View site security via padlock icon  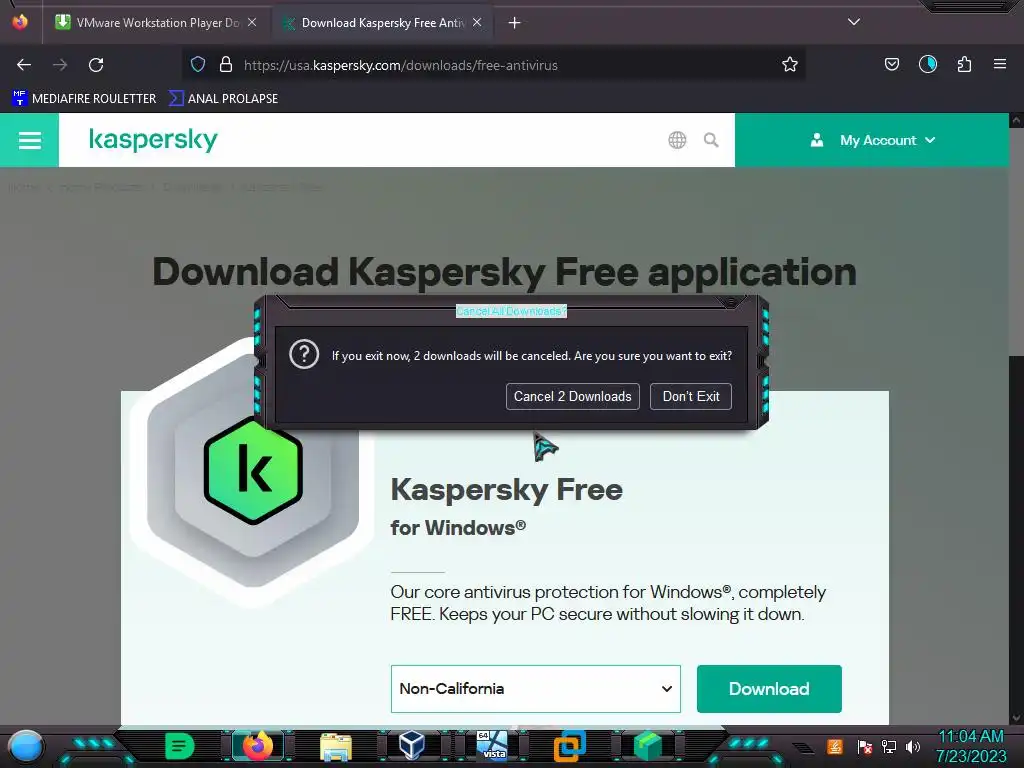(226, 65)
